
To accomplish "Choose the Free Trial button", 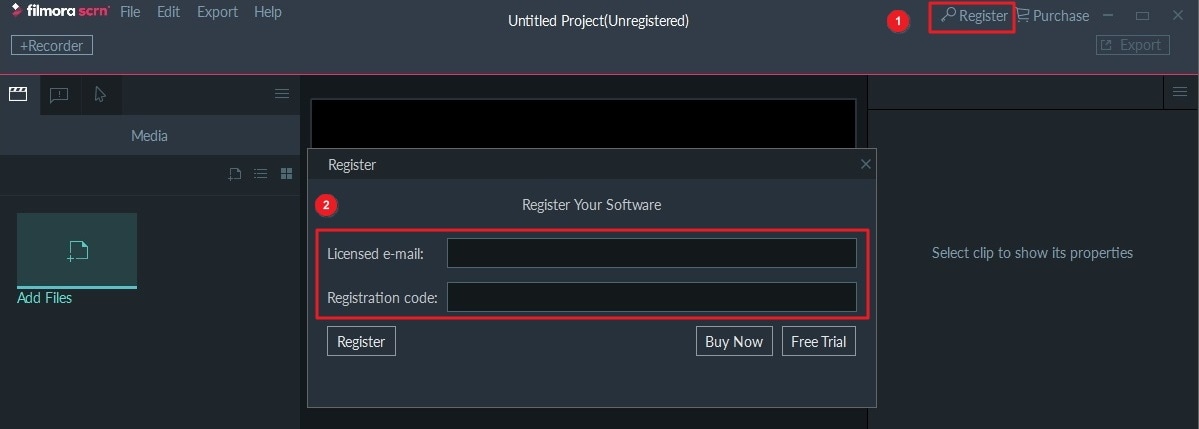I will coord(818,342).
